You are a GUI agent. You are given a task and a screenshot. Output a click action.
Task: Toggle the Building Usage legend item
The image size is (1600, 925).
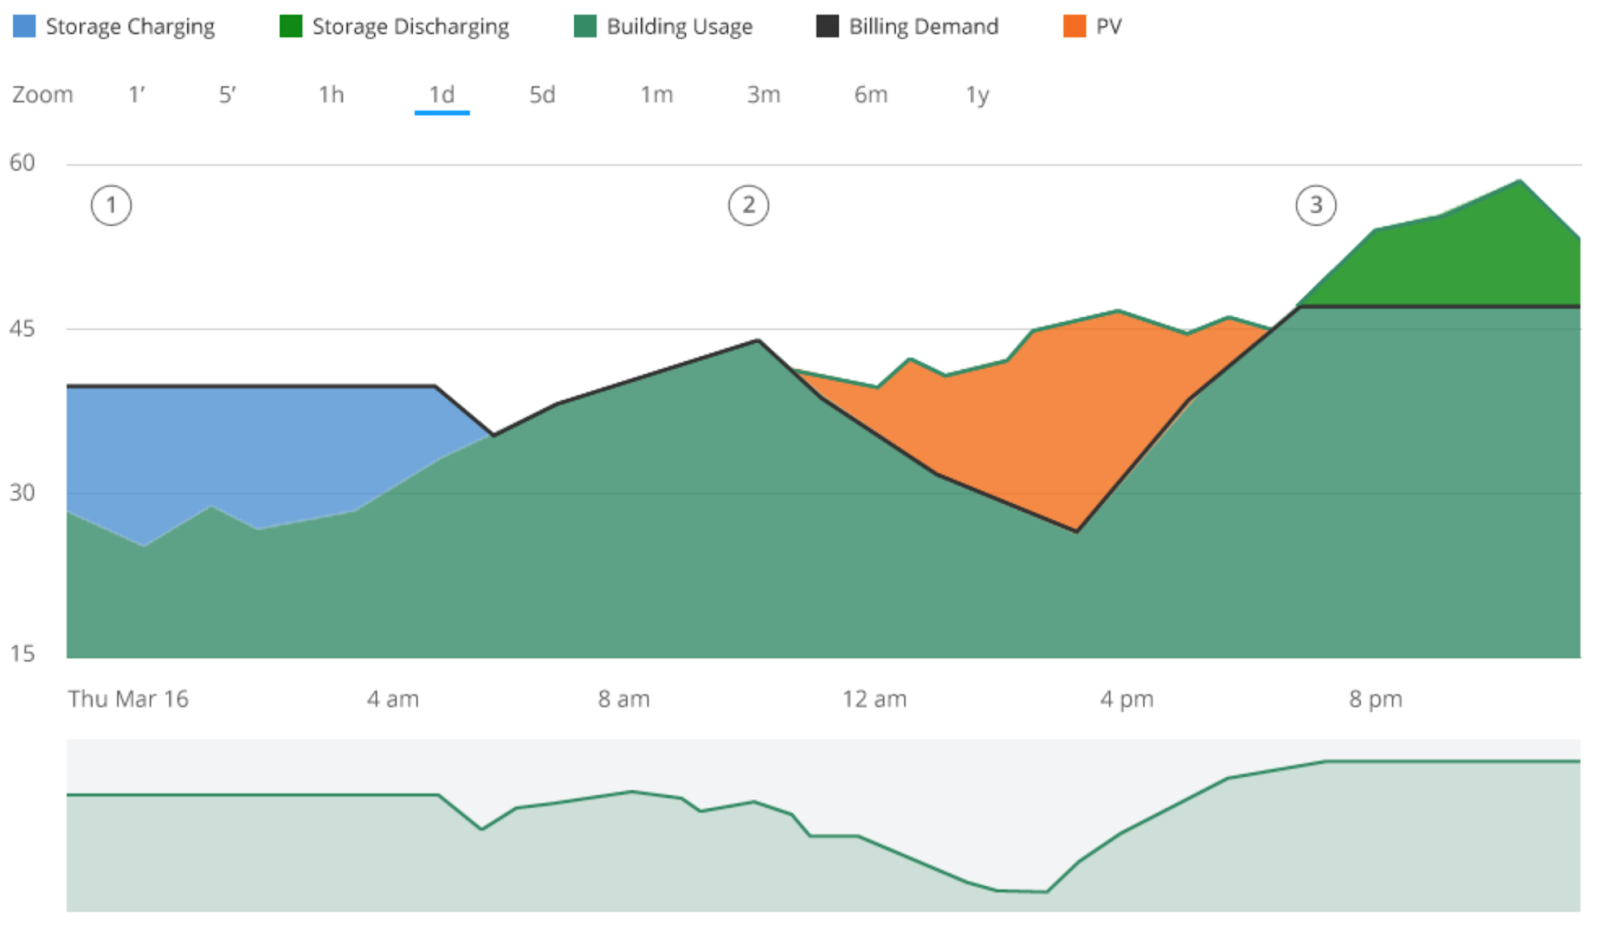click(663, 27)
